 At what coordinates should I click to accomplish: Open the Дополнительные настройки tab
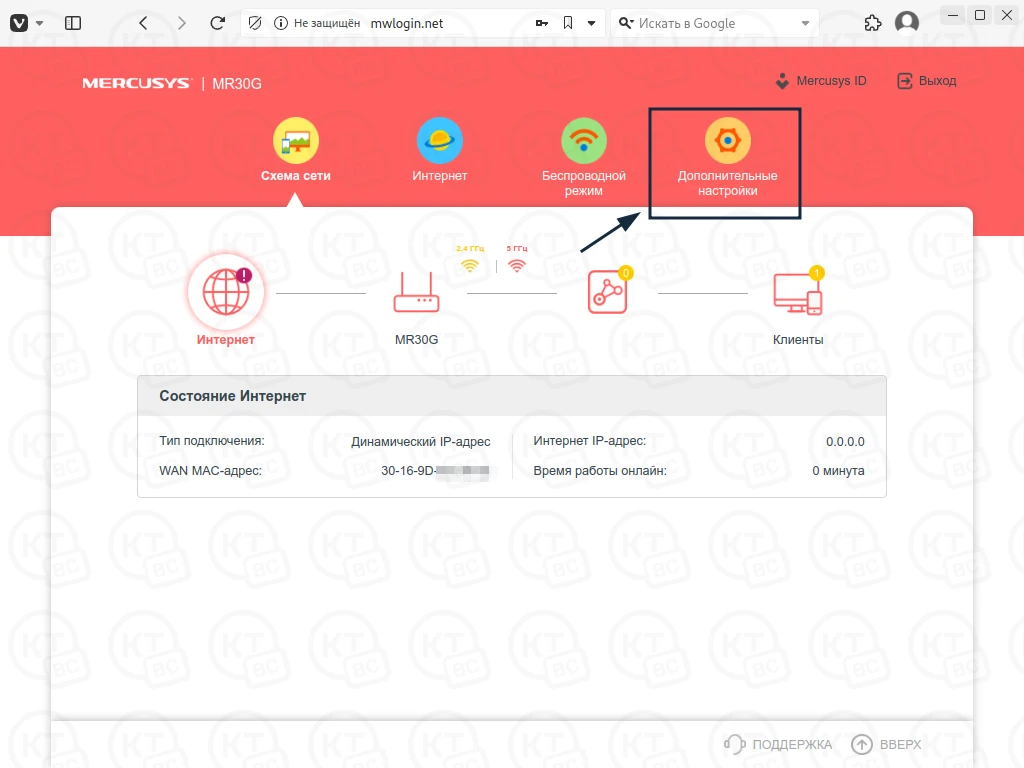[x=728, y=157]
